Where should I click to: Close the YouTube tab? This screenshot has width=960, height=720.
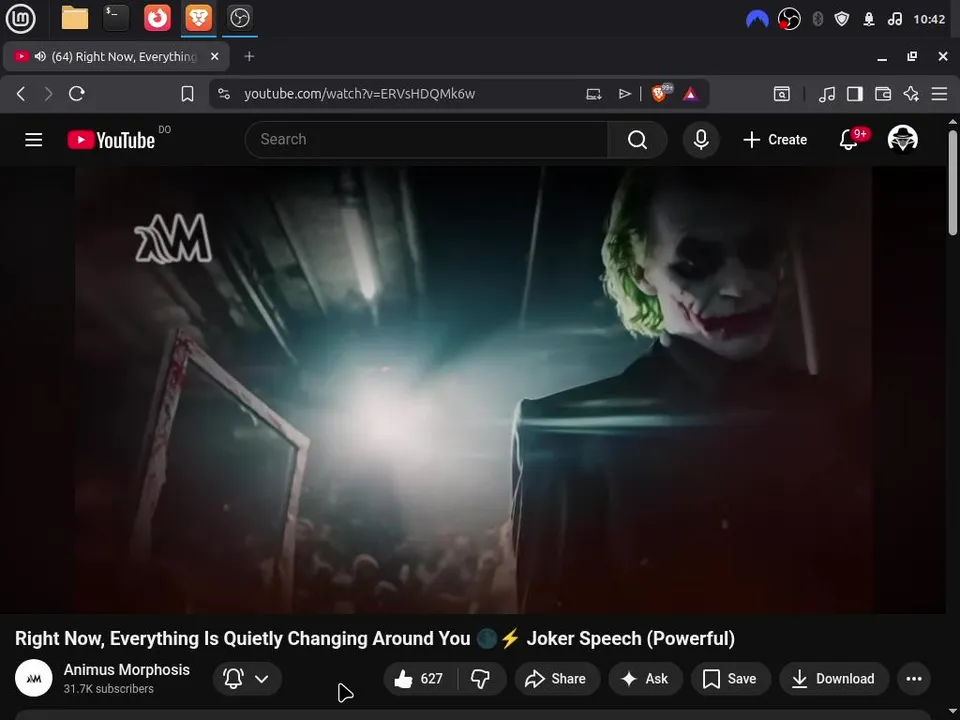pyautogui.click(x=214, y=56)
